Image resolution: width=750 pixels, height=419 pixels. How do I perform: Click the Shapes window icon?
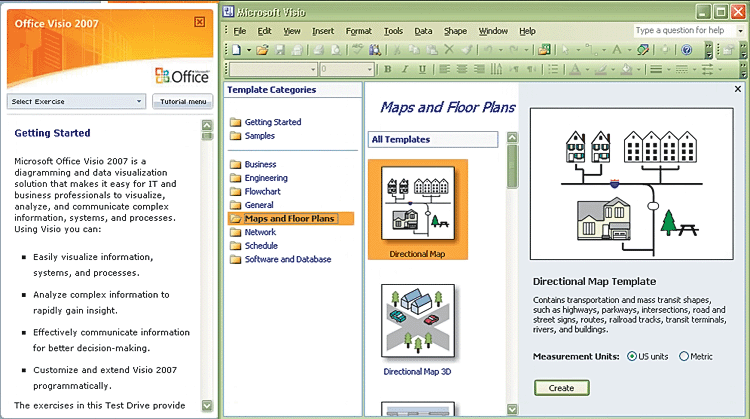[544, 49]
